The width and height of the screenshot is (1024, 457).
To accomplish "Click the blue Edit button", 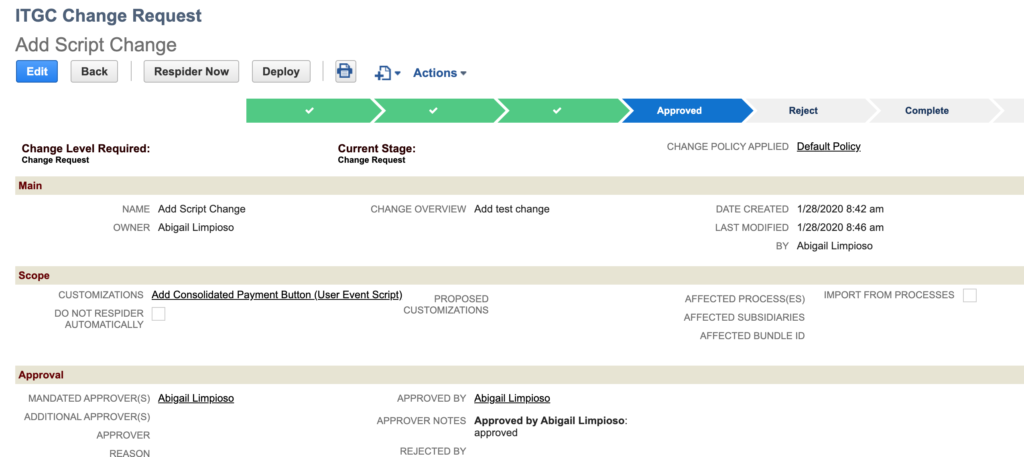I will (x=37, y=72).
